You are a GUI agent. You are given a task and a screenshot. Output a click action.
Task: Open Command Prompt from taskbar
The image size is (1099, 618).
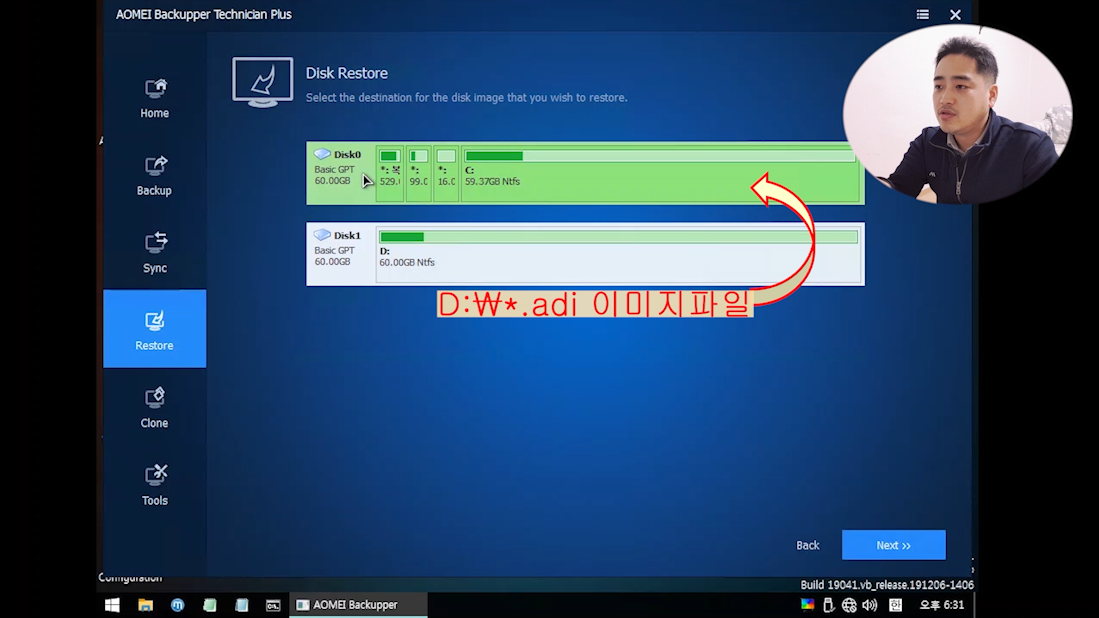coord(273,605)
